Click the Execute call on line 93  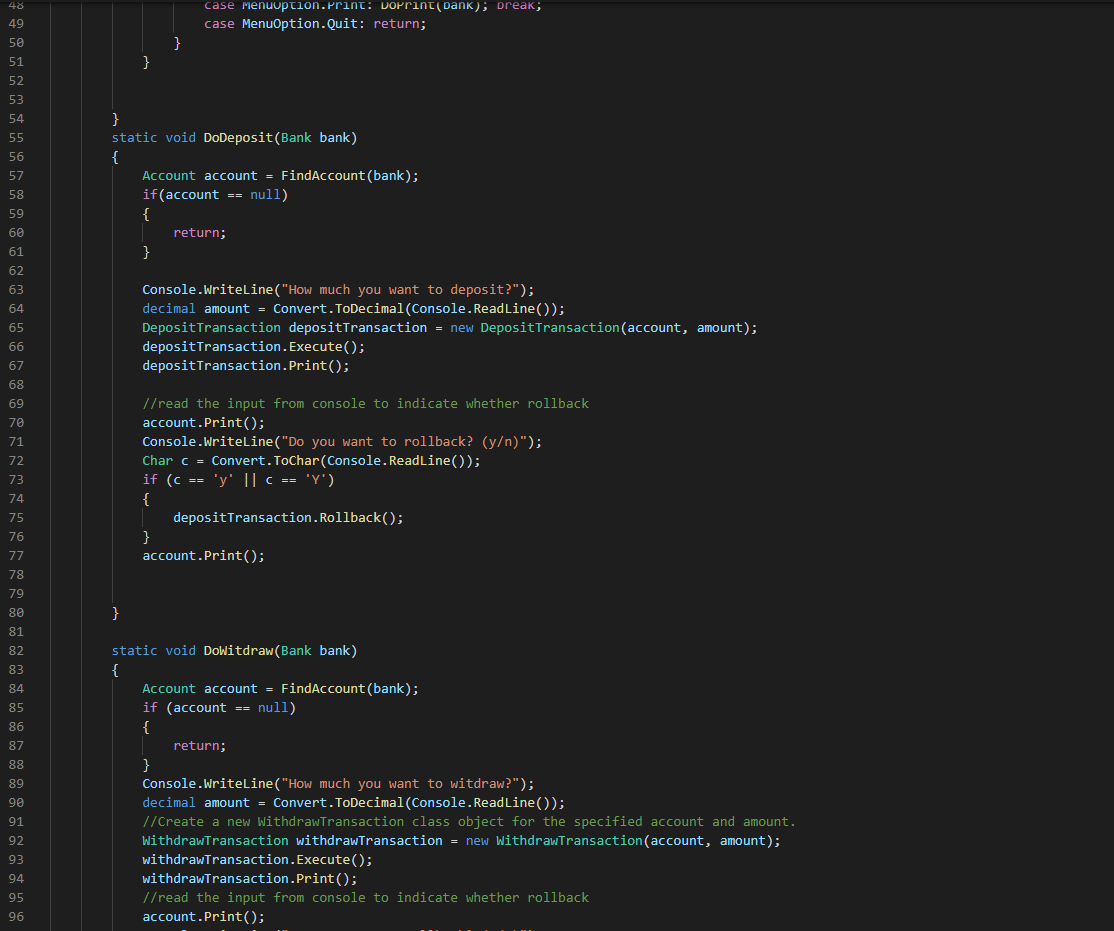click(322, 859)
